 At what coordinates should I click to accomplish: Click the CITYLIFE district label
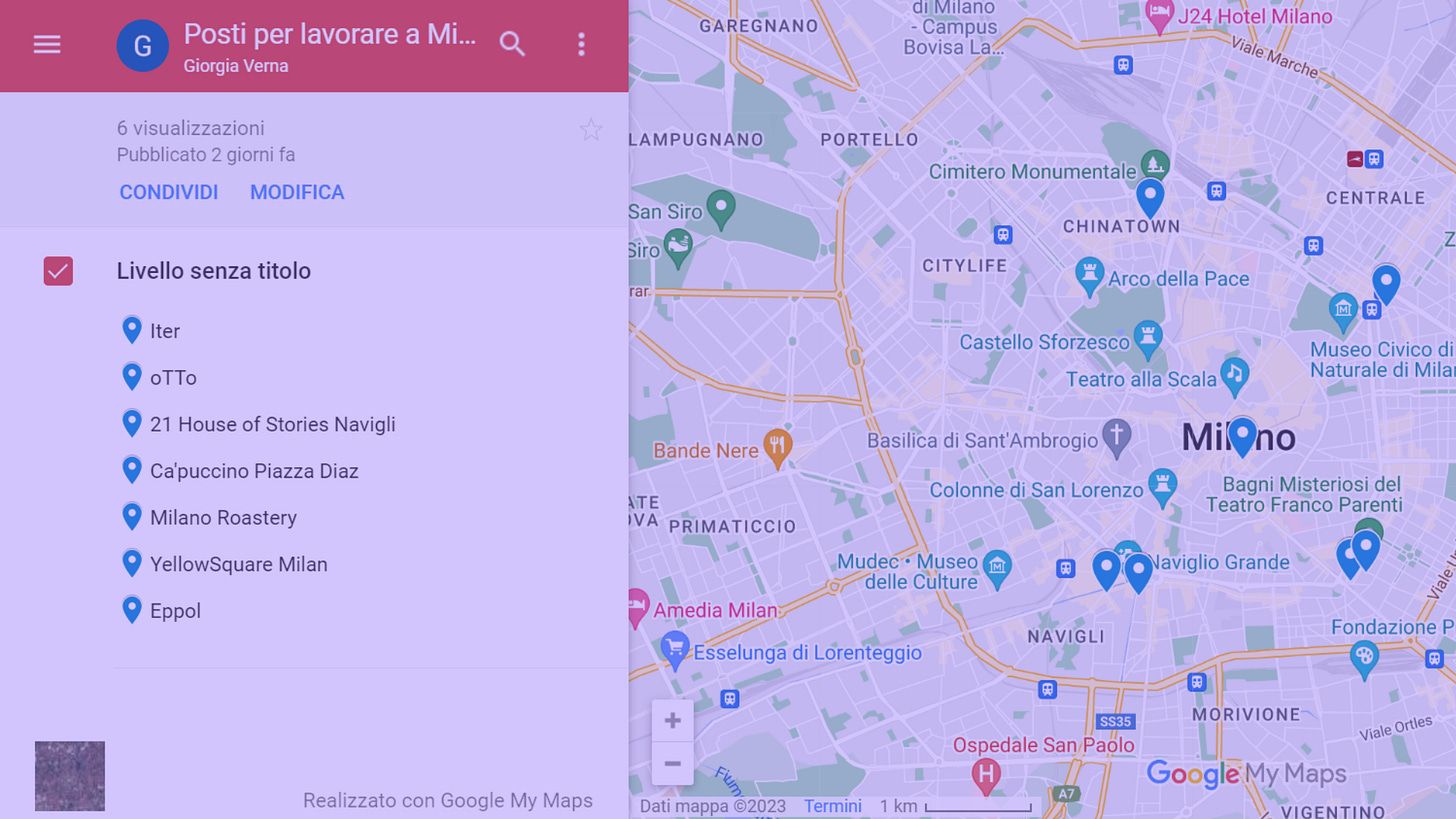(x=965, y=266)
